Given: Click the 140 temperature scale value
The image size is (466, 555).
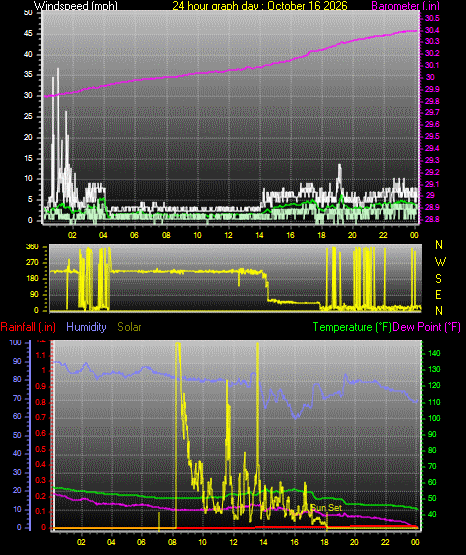Looking at the screenshot, I should tap(434, 353).
